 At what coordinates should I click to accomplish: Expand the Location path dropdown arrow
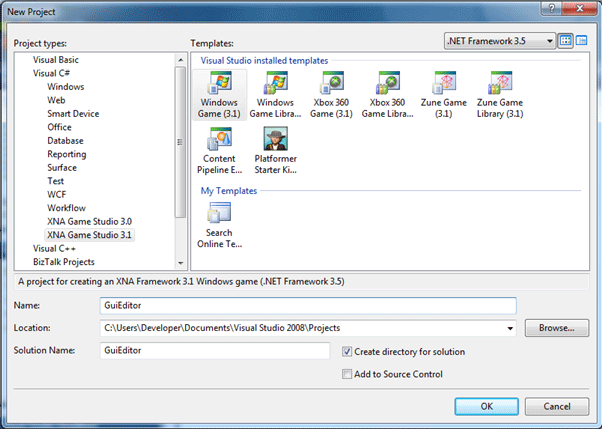click(x=510, y=328)
